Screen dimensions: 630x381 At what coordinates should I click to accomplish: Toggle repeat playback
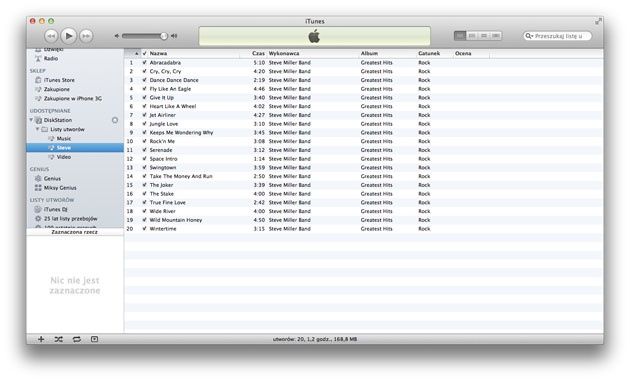coord(76,339)
